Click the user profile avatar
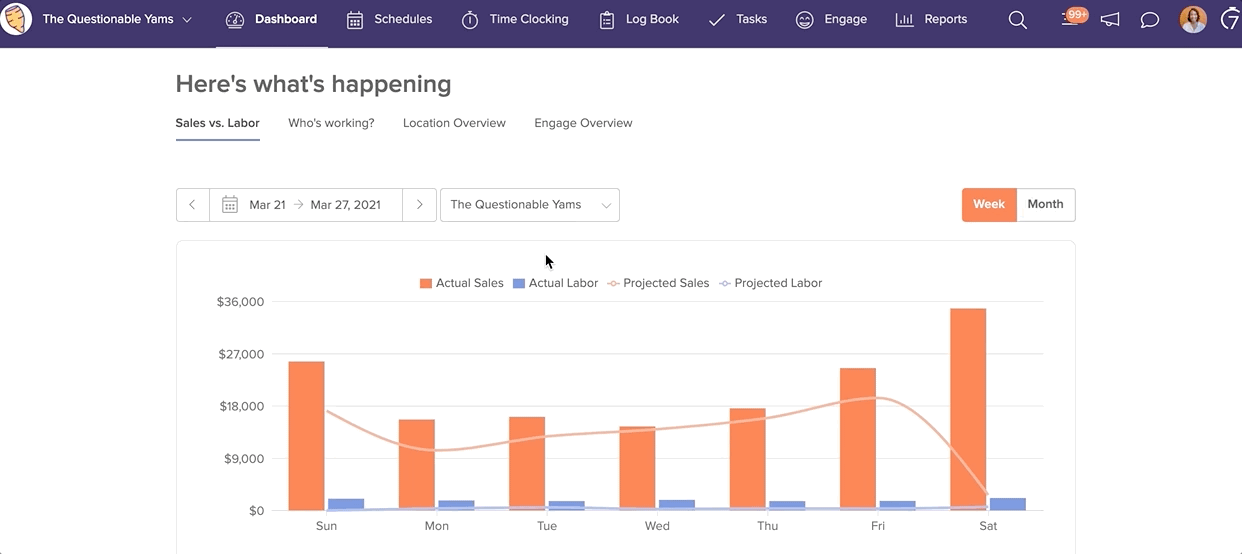 (1192, 19)
